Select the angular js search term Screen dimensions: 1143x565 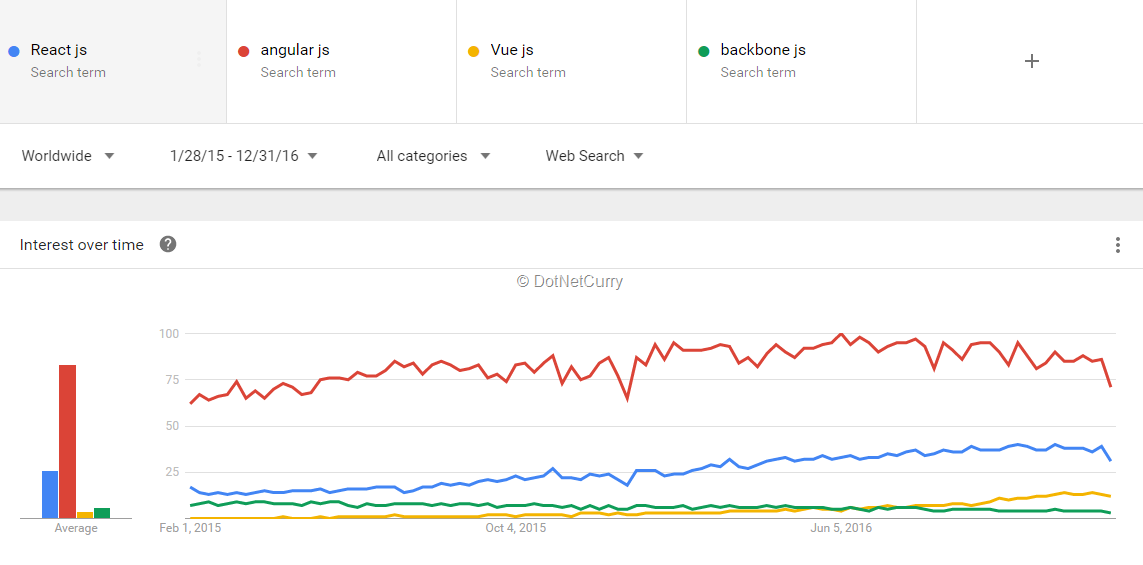click(294, 50)
